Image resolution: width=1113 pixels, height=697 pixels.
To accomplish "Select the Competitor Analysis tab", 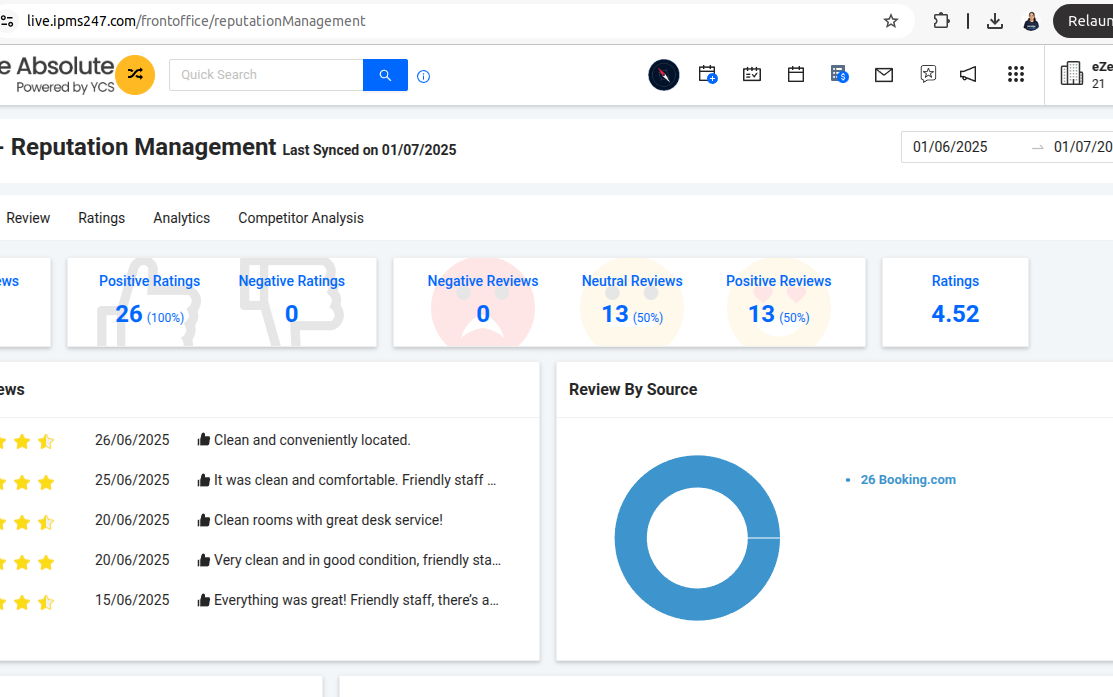I will [301, 218].
